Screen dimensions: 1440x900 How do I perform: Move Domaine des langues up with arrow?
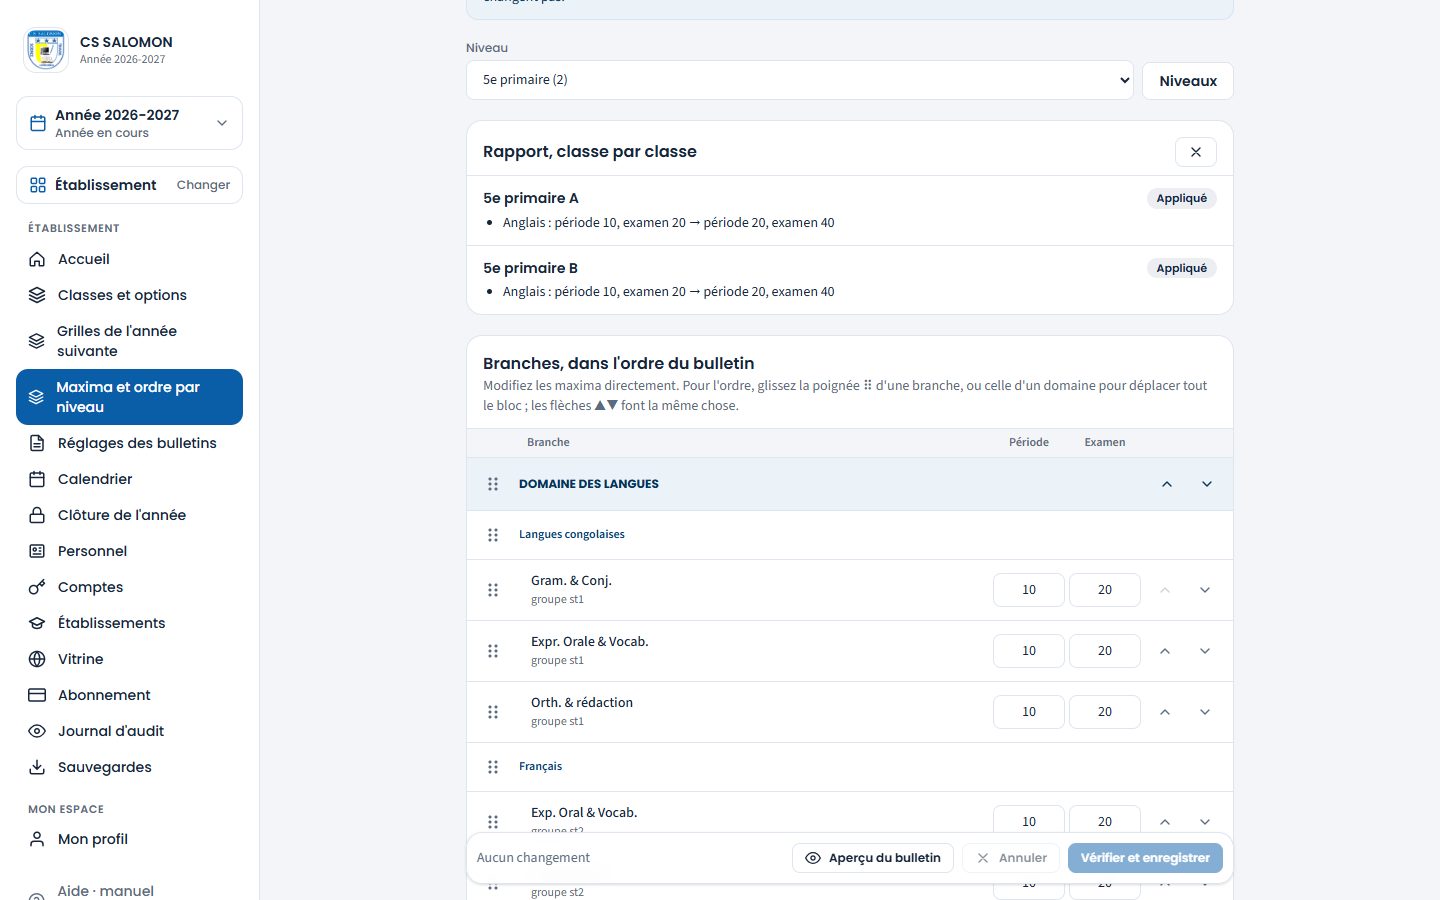(1166, 484)
